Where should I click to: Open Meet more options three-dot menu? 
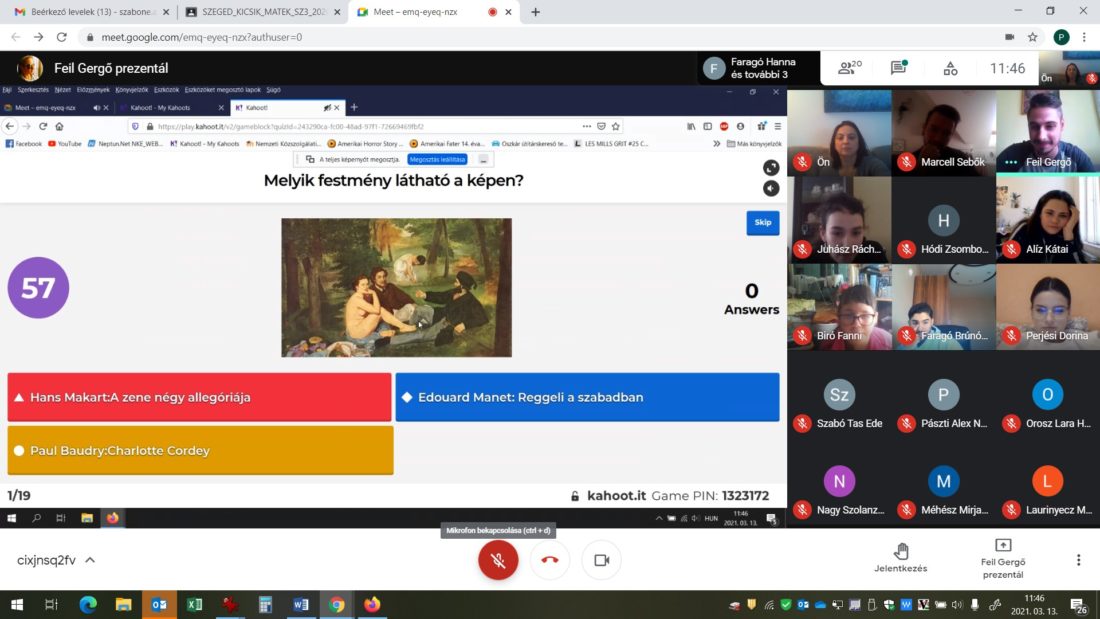pos(1078,559)
